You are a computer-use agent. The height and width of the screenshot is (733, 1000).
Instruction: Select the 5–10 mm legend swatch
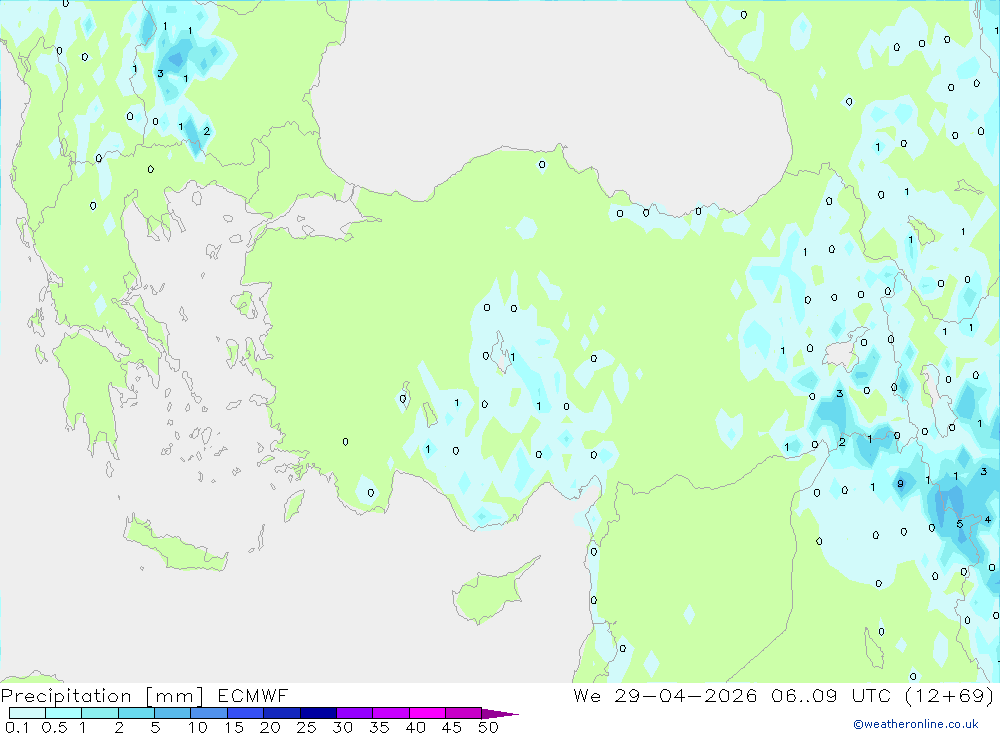[x=172, y=713]
